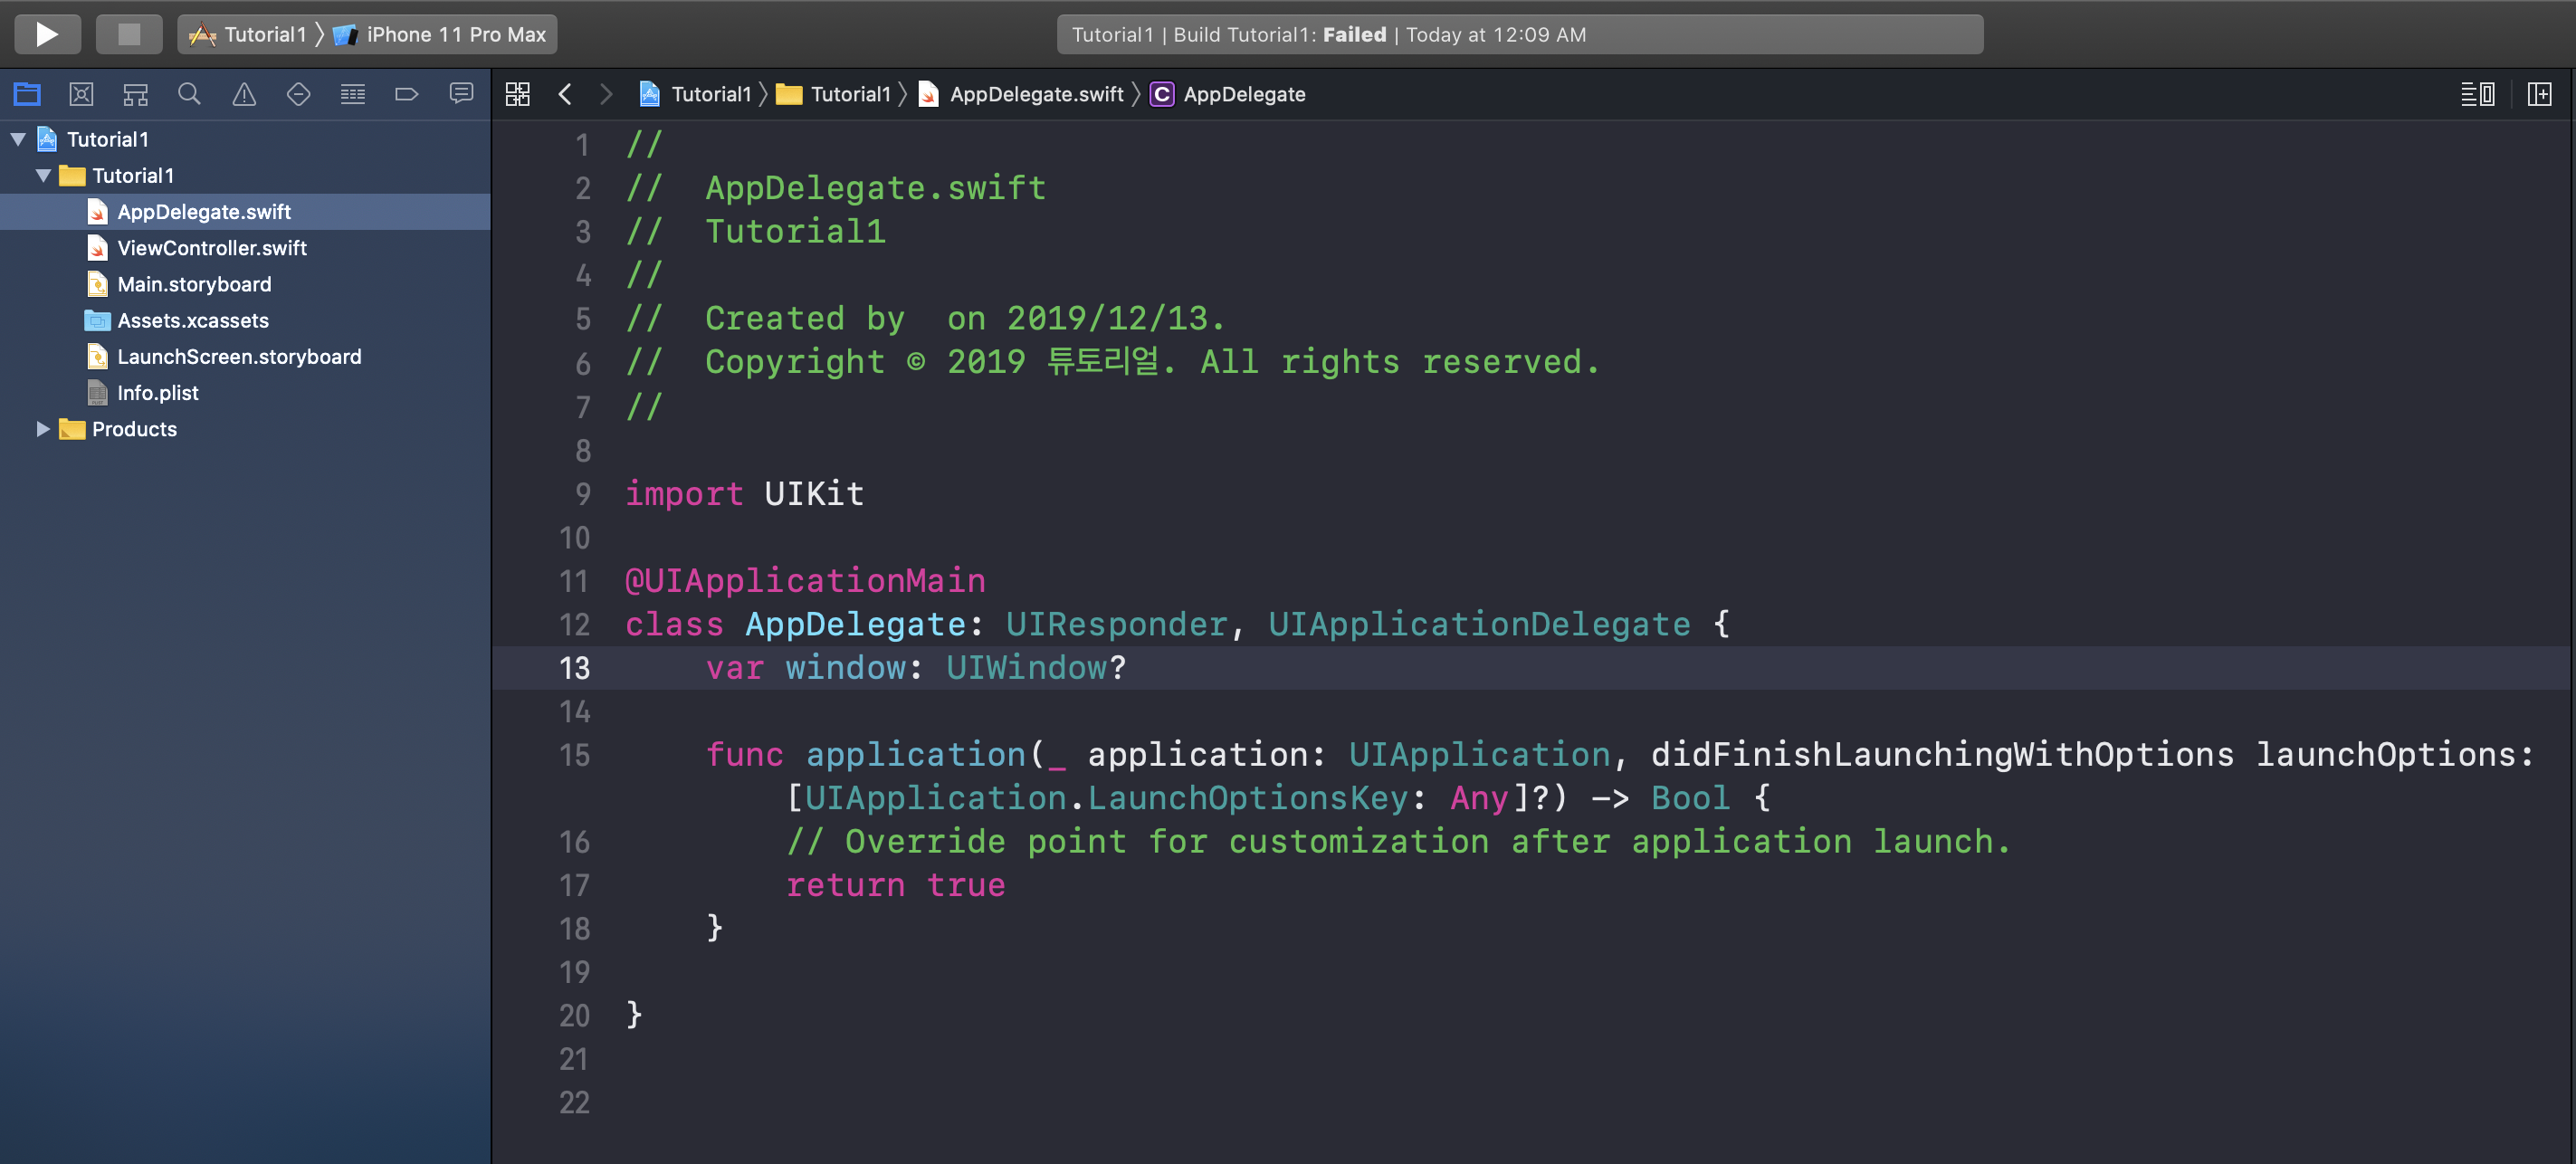
Task: Open the Issue navigator warning icon
Action: [244, 94]
